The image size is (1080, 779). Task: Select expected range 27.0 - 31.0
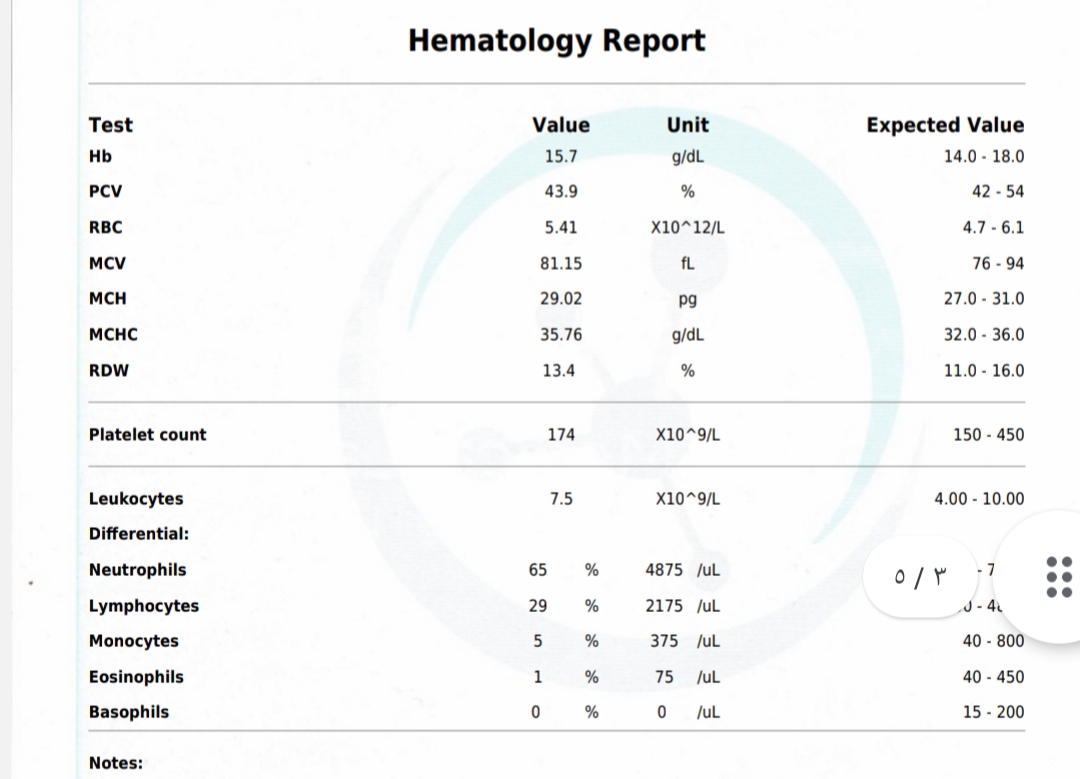(984, 298)
